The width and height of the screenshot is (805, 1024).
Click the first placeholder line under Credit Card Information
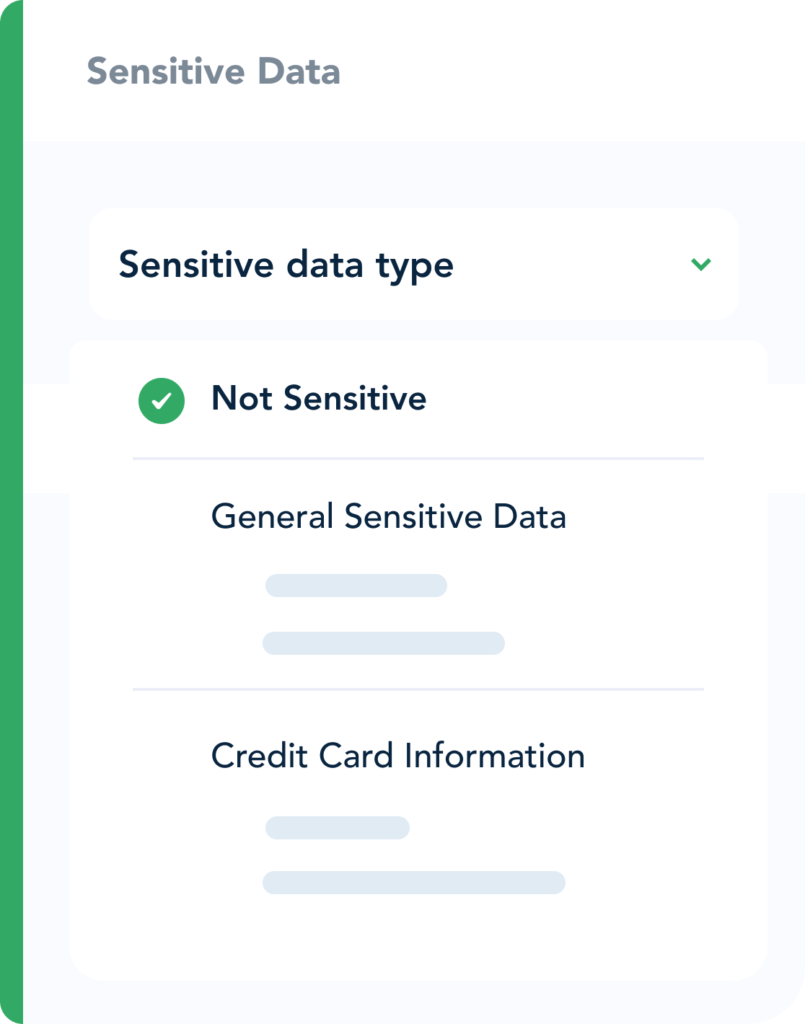[336, 828]
